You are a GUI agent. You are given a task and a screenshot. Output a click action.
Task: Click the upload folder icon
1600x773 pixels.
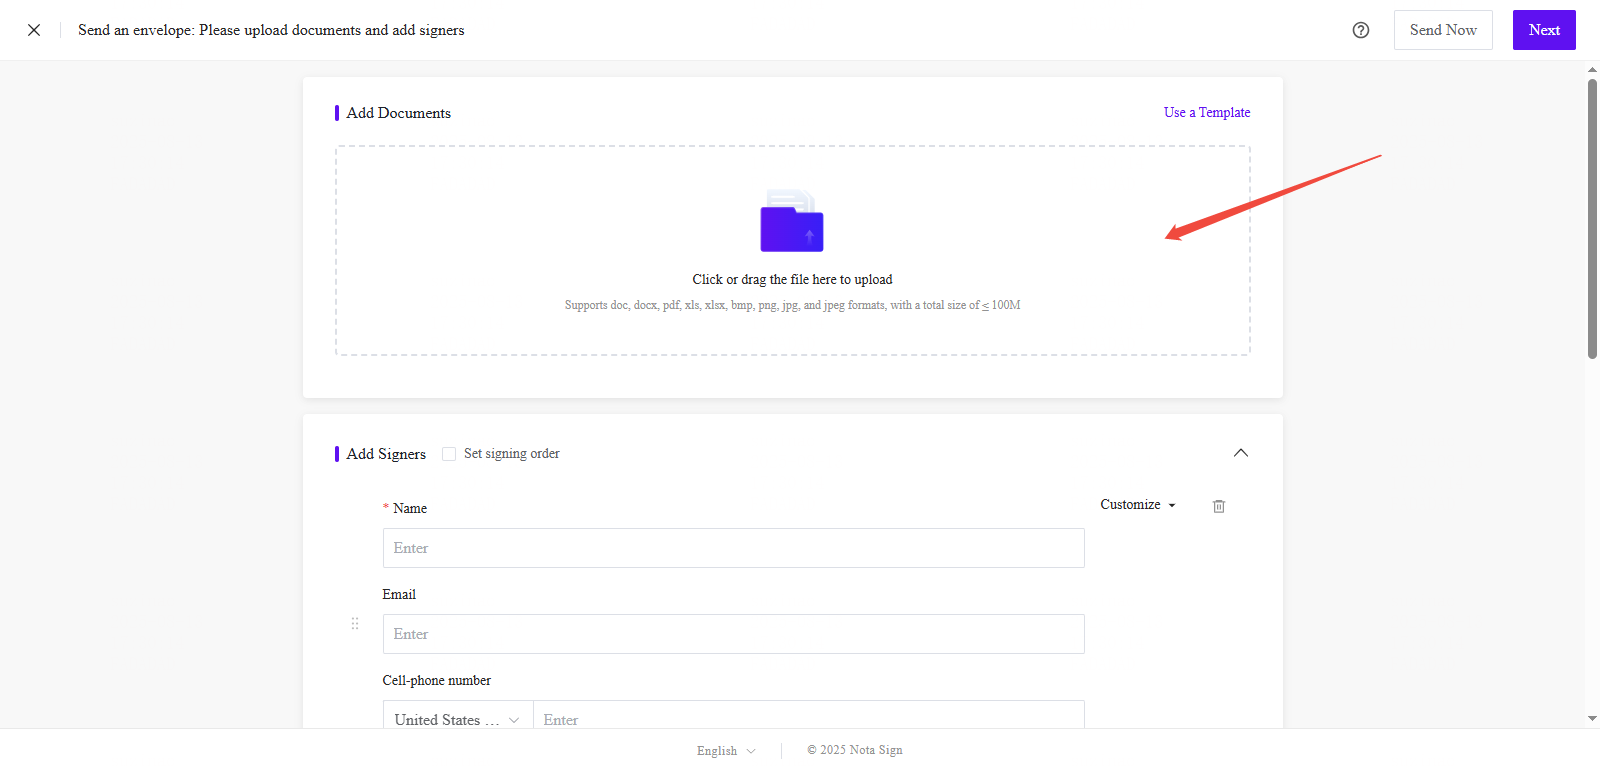[x=792, y=221]
